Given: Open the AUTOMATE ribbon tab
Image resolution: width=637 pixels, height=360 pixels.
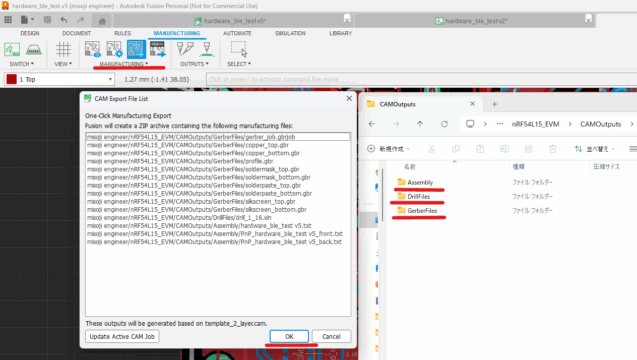Looking at the screenshot, I should (237, 33).
